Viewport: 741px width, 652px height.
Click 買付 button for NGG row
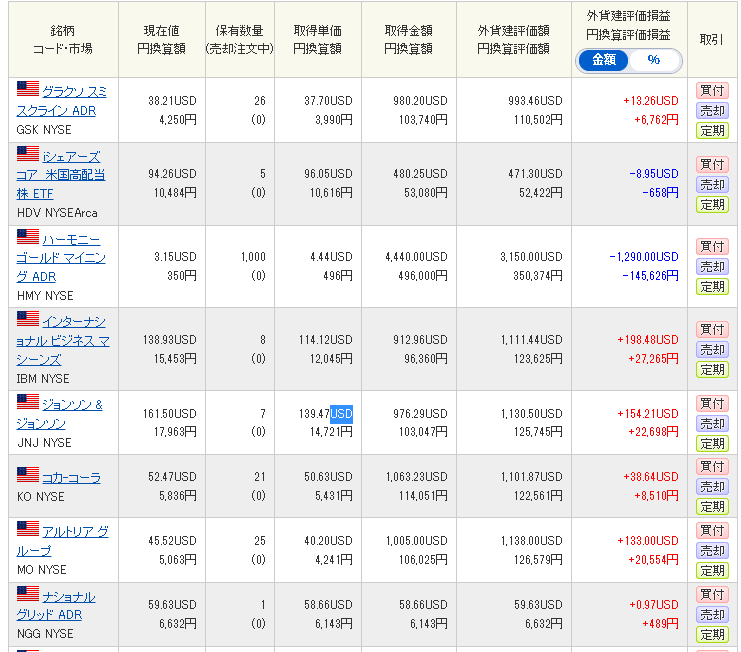coord(712,595)
